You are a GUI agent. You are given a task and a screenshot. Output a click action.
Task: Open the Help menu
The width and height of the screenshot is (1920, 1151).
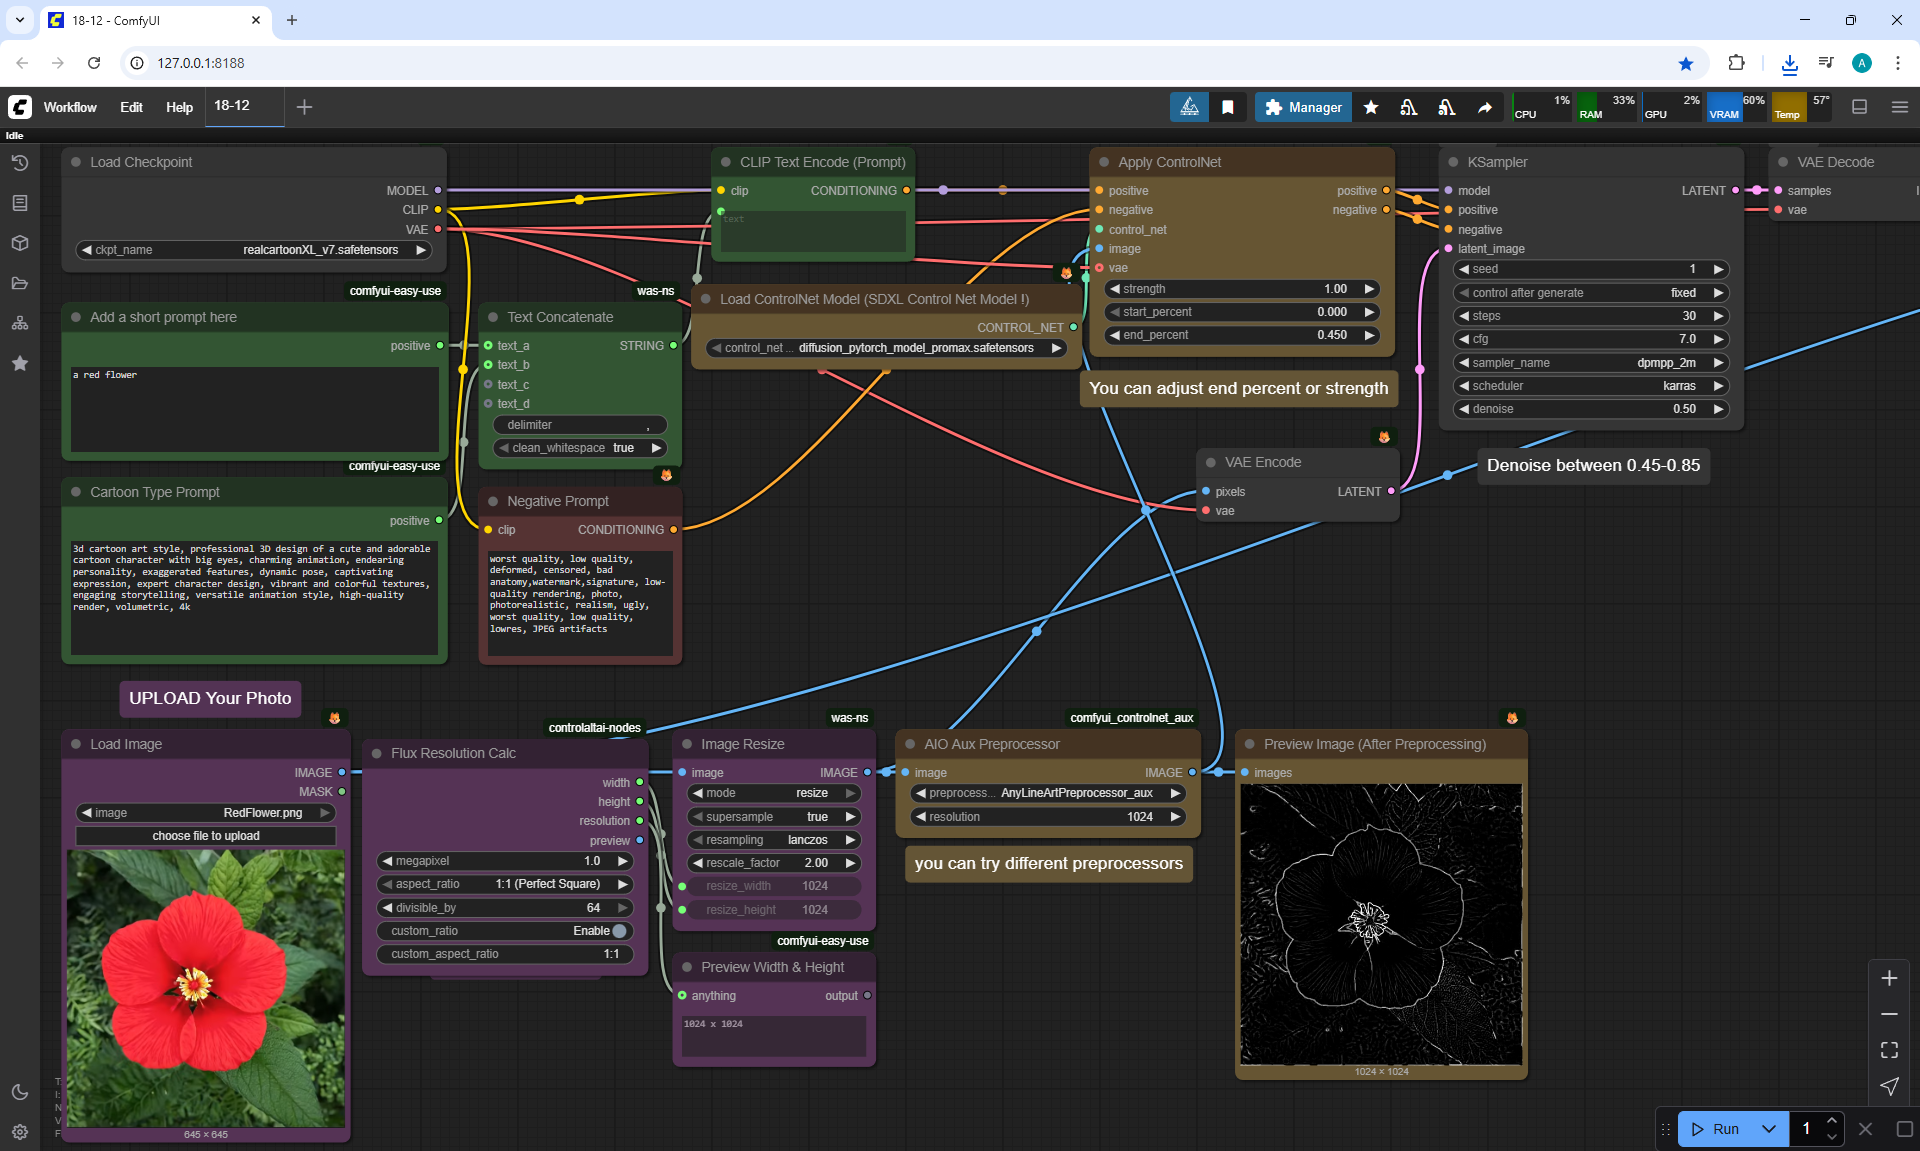pyautogui.click(x=179, y=107)
